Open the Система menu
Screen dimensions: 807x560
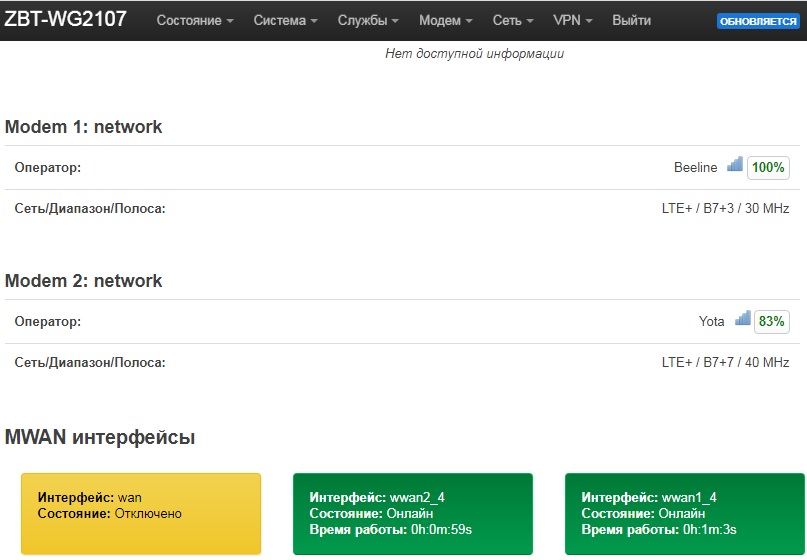point(285,21)
